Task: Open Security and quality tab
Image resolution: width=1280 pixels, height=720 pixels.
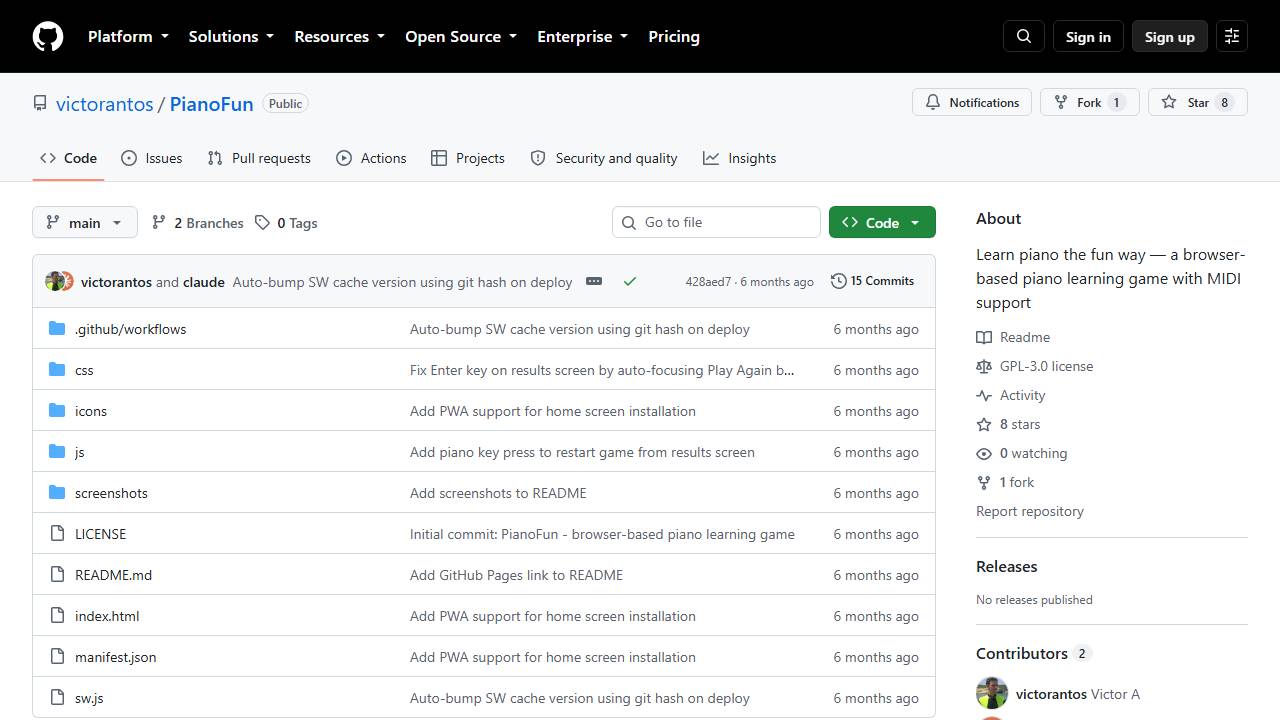Action: pos(604,158)
